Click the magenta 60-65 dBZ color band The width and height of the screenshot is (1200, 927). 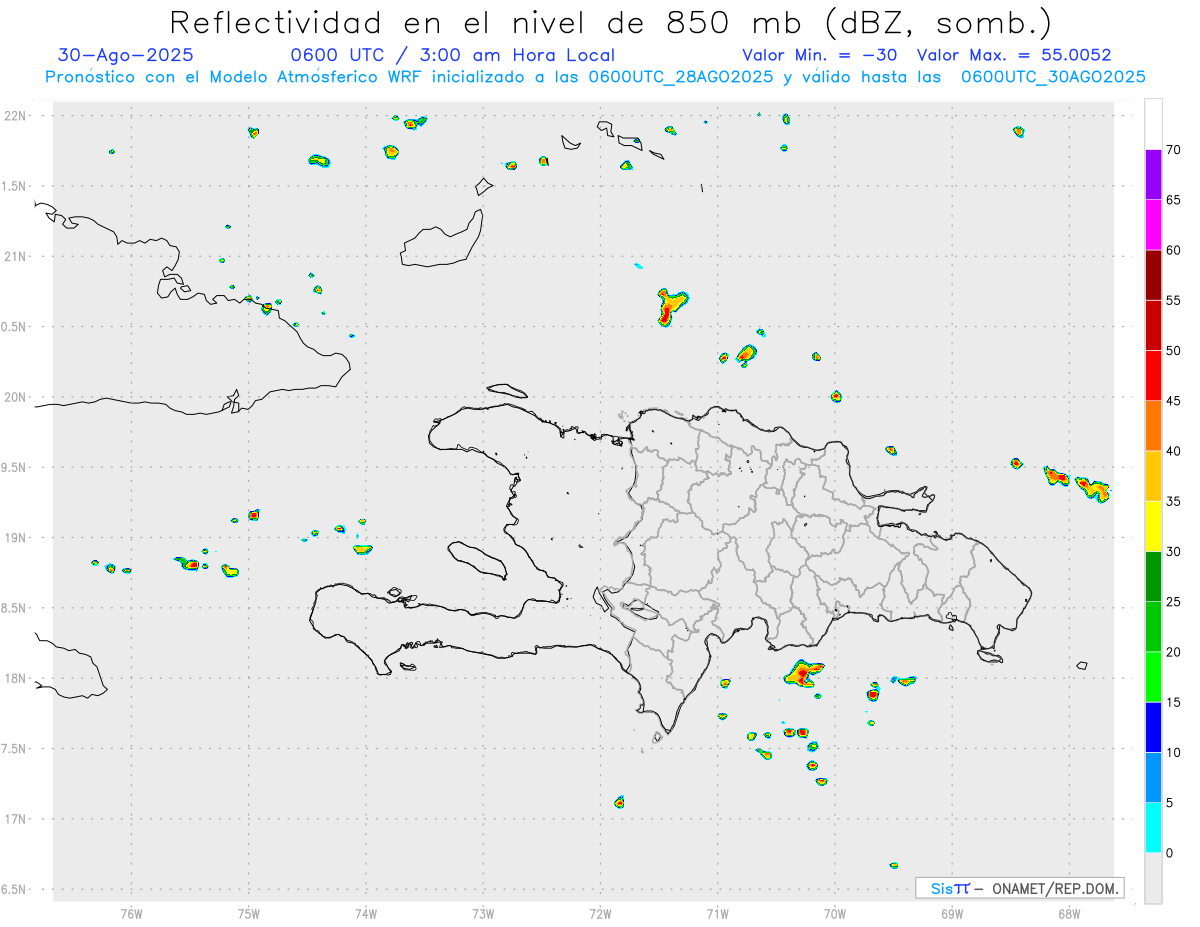coord(1153,225)
